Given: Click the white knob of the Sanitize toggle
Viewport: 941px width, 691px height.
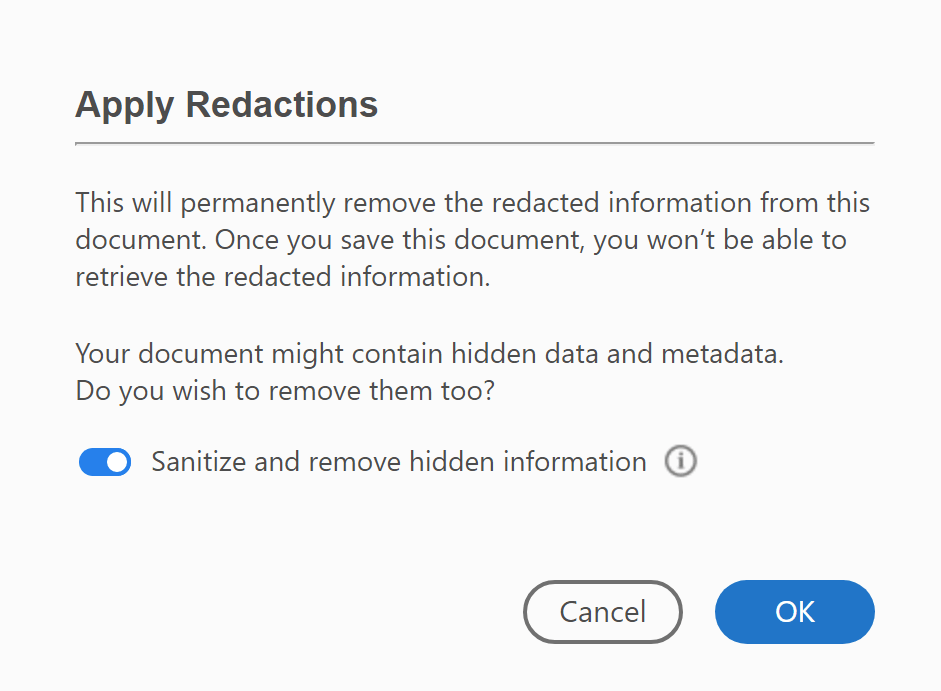Looking at the screenshot, I should [x=117, y=462].
